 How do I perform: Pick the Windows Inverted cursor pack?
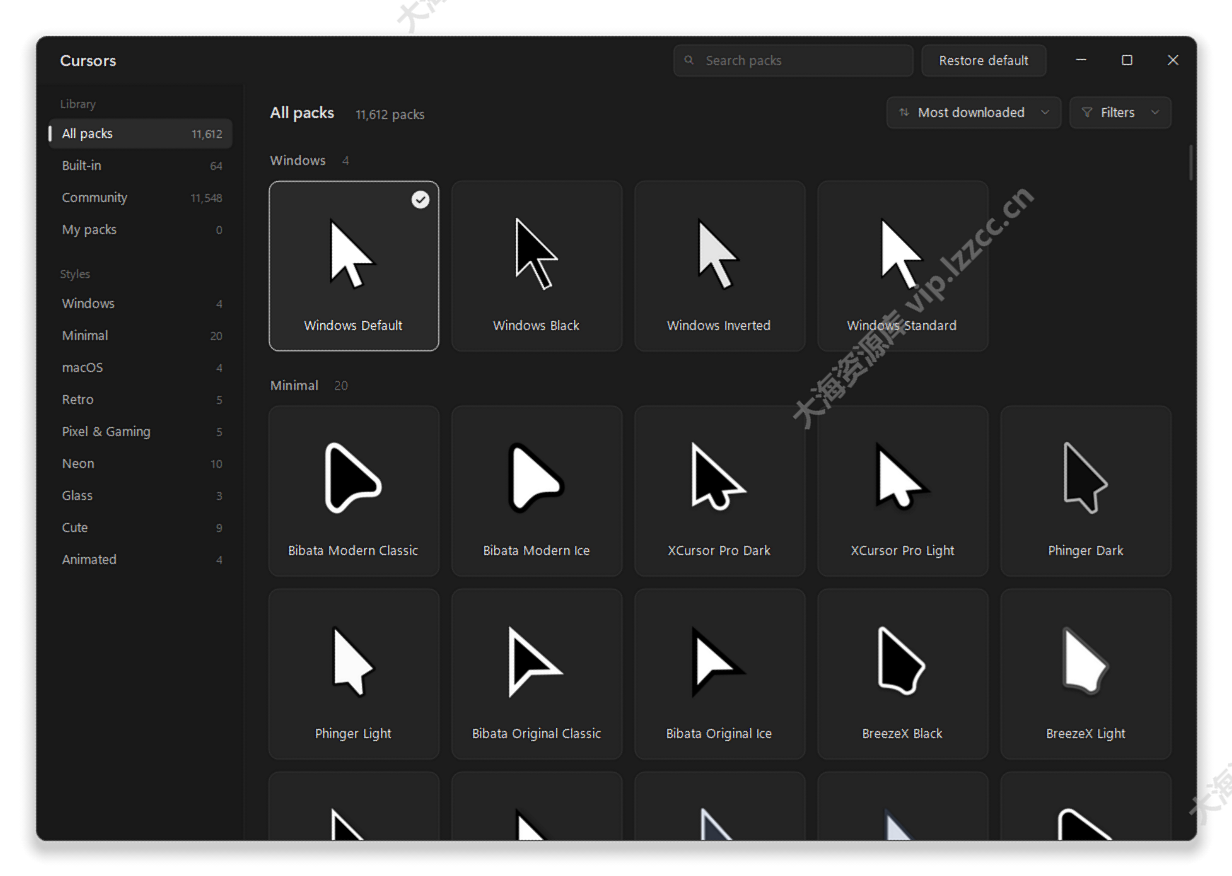(x=720, y=266)
